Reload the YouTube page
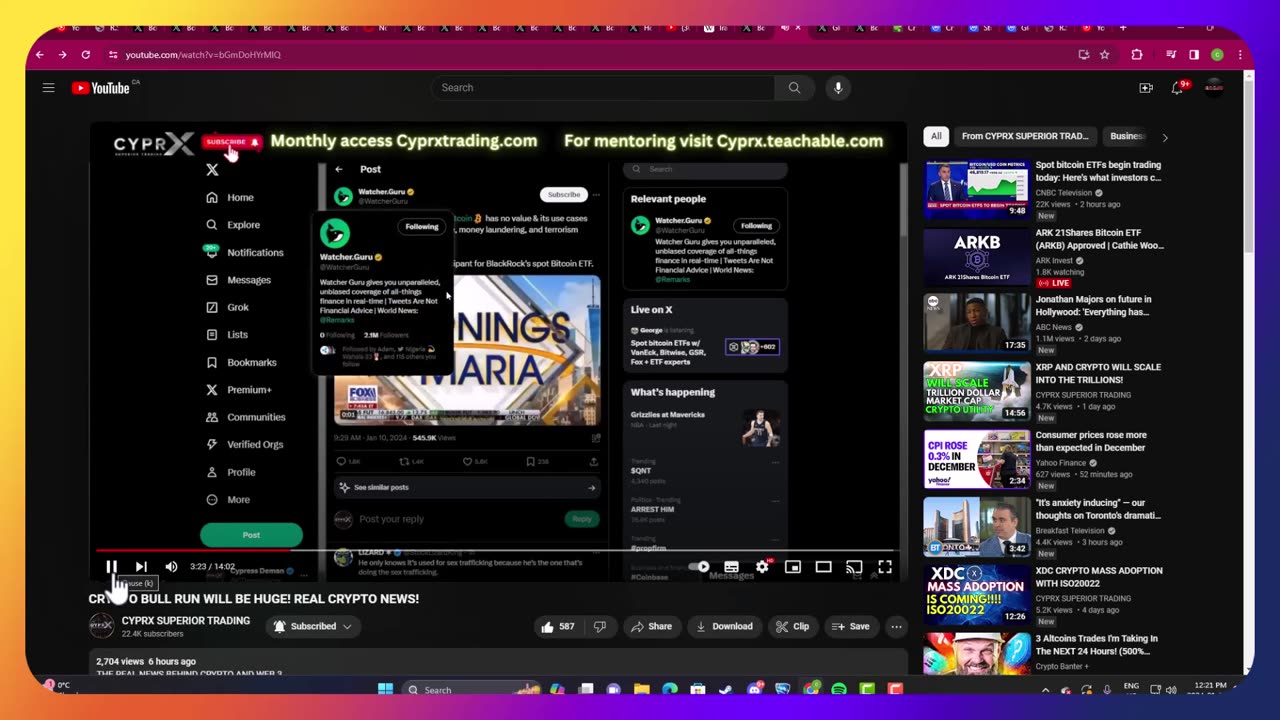Screen dimensions: 1280x720 pyautogui.click(x=86, y=55)
